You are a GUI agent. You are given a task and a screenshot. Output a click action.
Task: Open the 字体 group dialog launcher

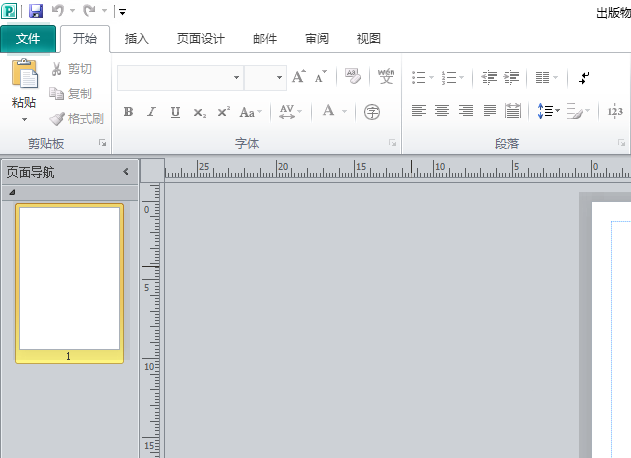[x=393, y=144]
